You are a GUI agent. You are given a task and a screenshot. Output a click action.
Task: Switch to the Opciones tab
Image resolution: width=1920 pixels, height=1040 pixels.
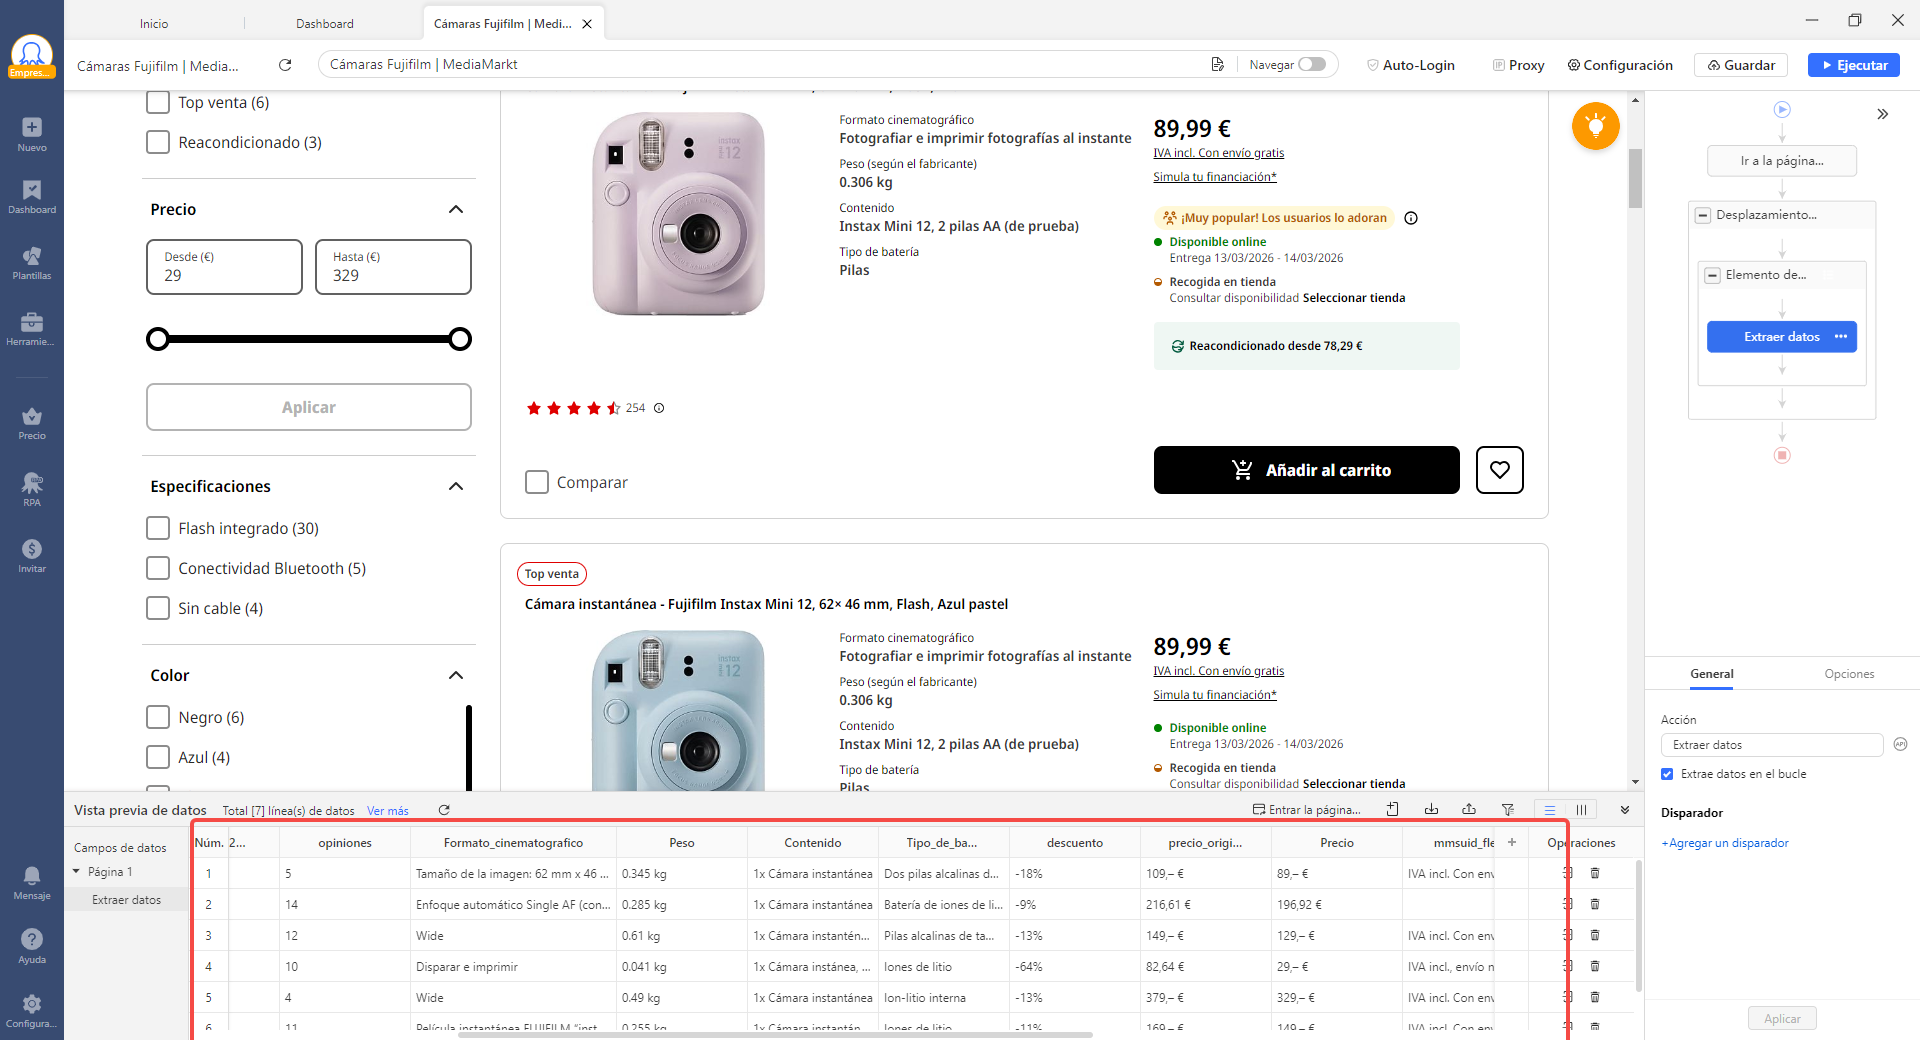(1849, 674)
